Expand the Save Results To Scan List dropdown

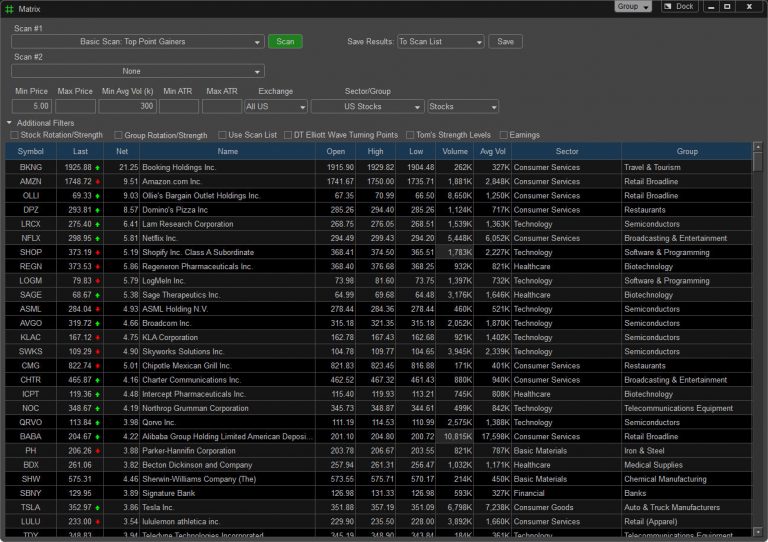(x=440, y=42)
